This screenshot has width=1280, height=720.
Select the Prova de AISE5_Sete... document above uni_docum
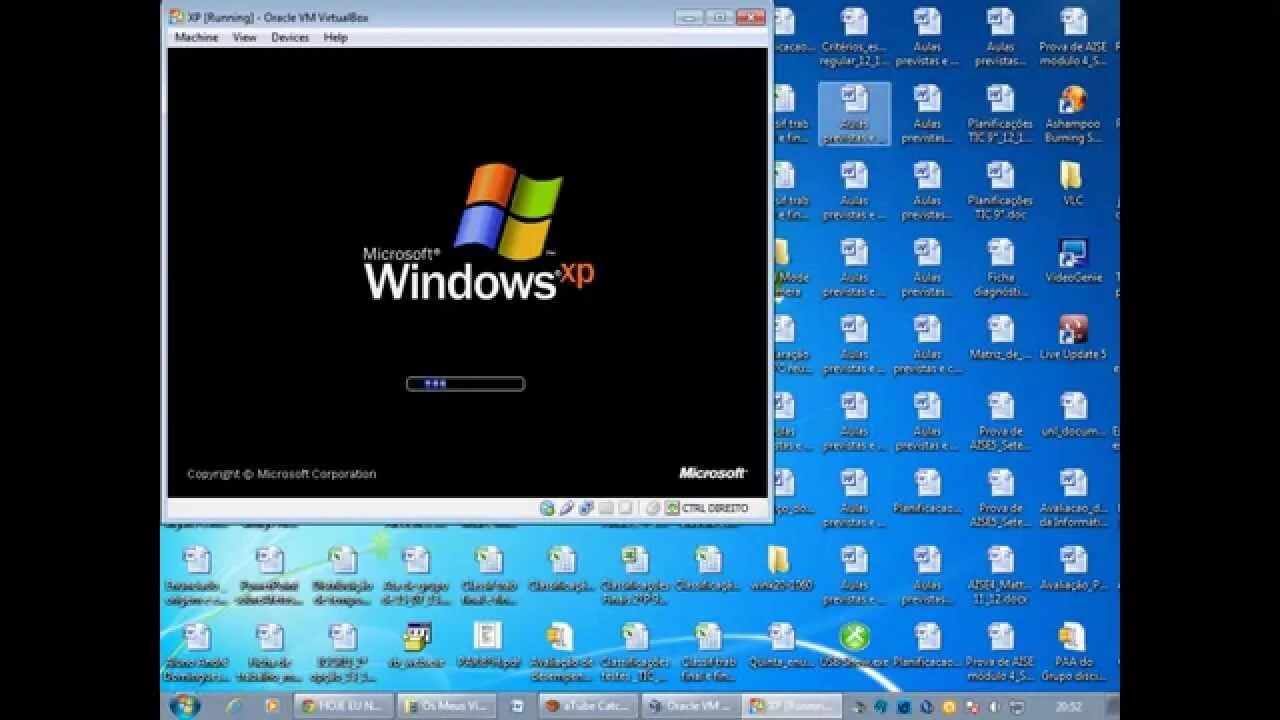(x=1000, y=422)
